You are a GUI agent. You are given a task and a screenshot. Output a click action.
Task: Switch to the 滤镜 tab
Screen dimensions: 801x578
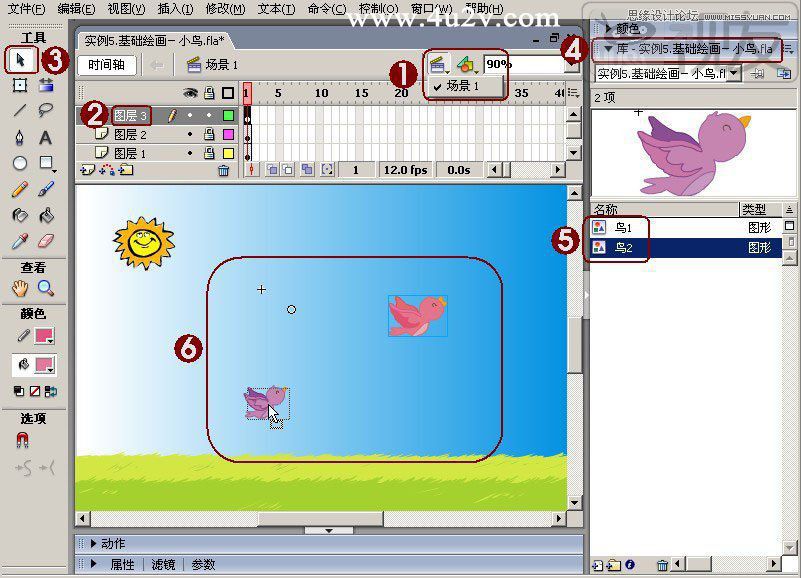pyautogui.click(x=163, y=564)
